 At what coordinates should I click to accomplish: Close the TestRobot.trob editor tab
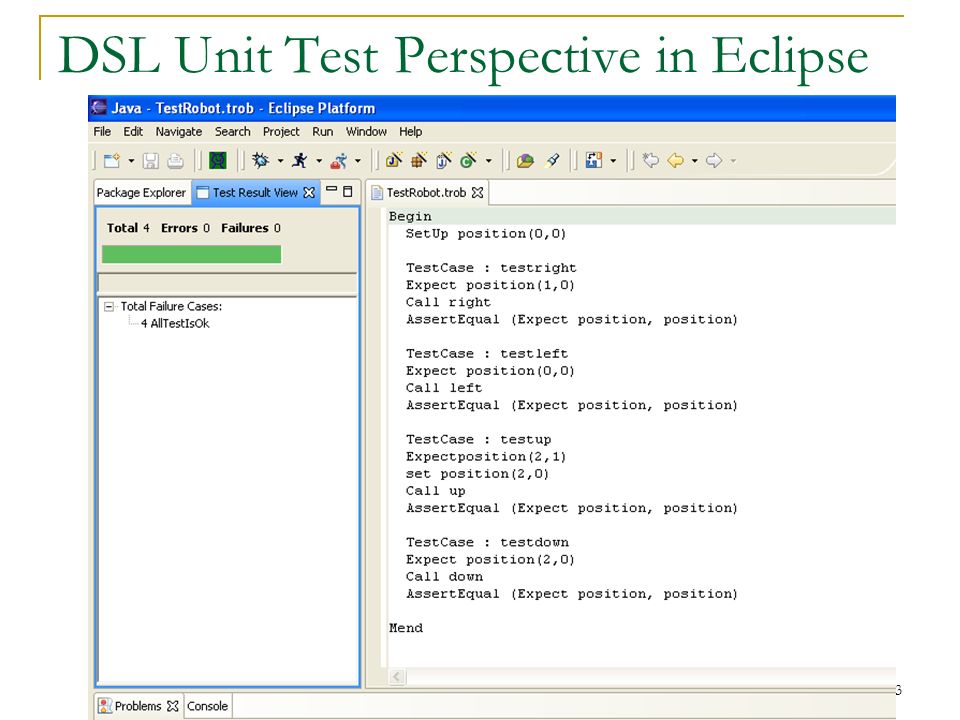(x=478, y=192)
